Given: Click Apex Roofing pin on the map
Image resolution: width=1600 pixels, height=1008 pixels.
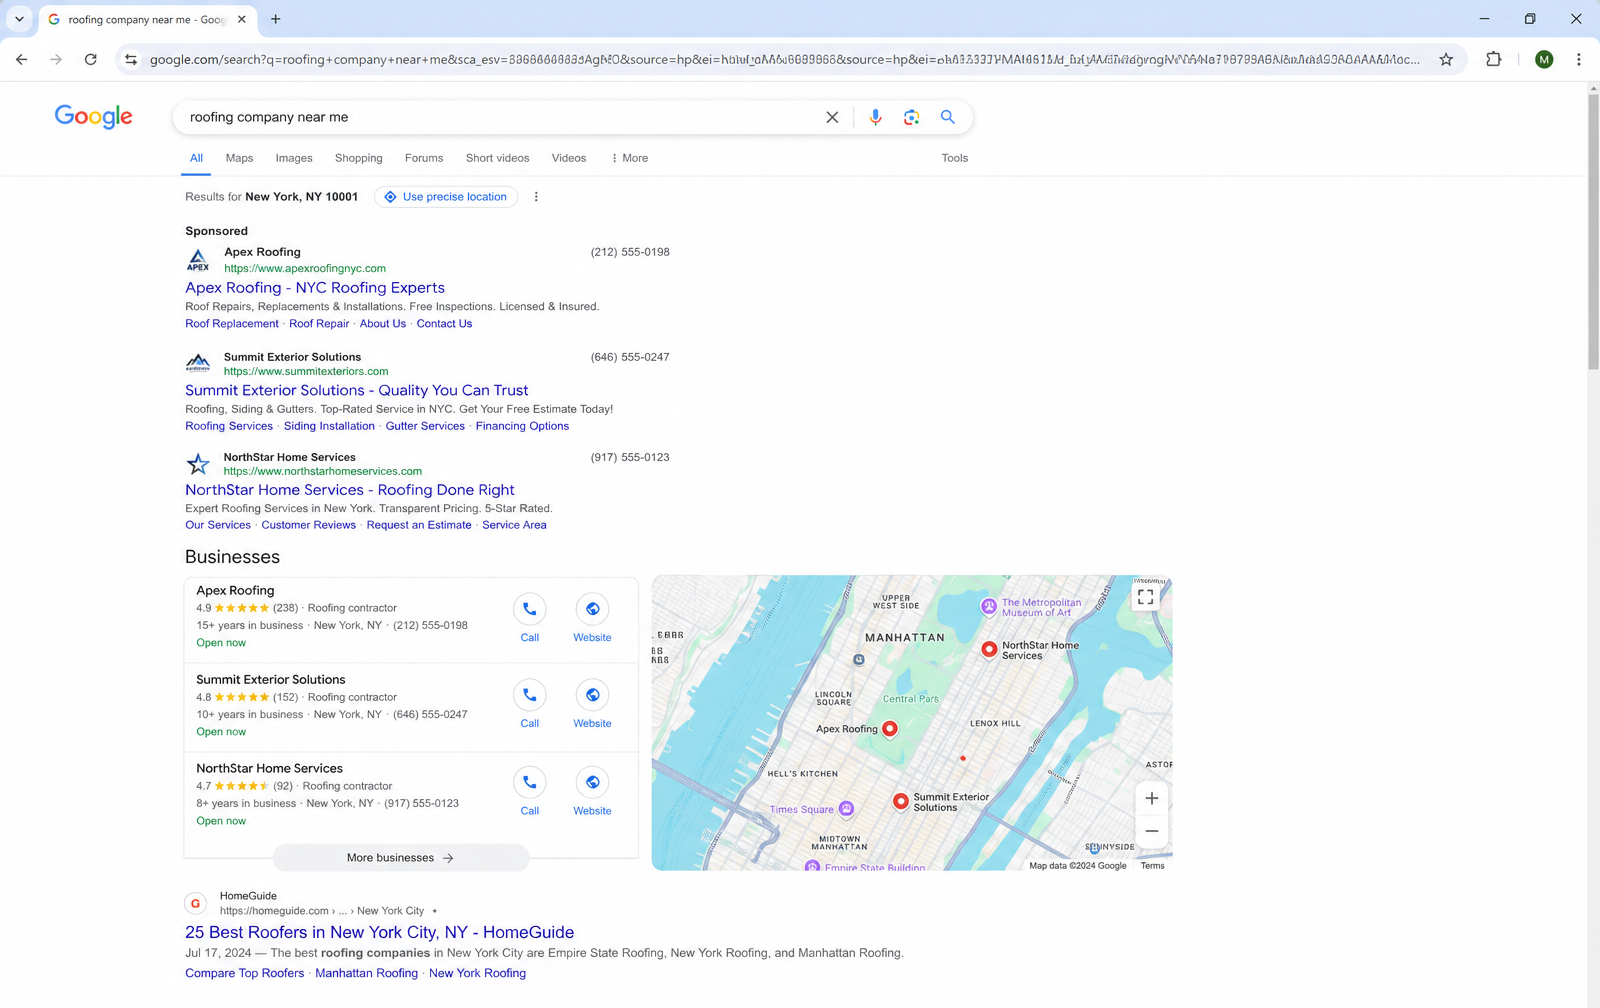Looking at the screenshot, I should (x=890, y=729).
